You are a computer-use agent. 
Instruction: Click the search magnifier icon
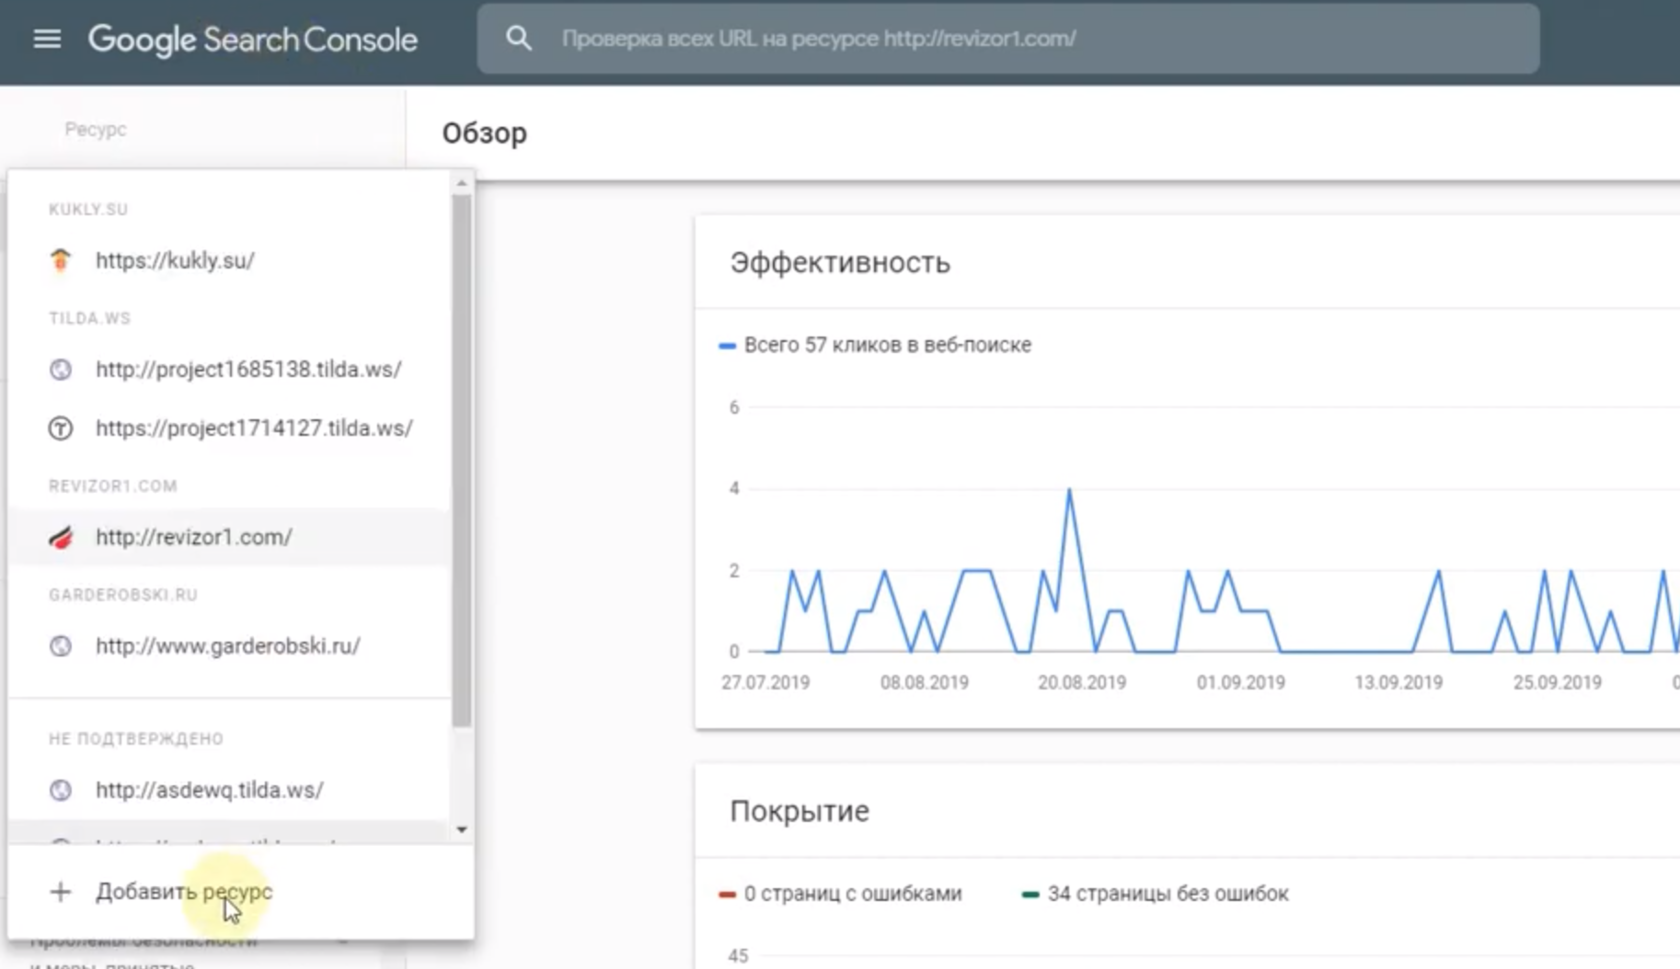tap(518, 38)
